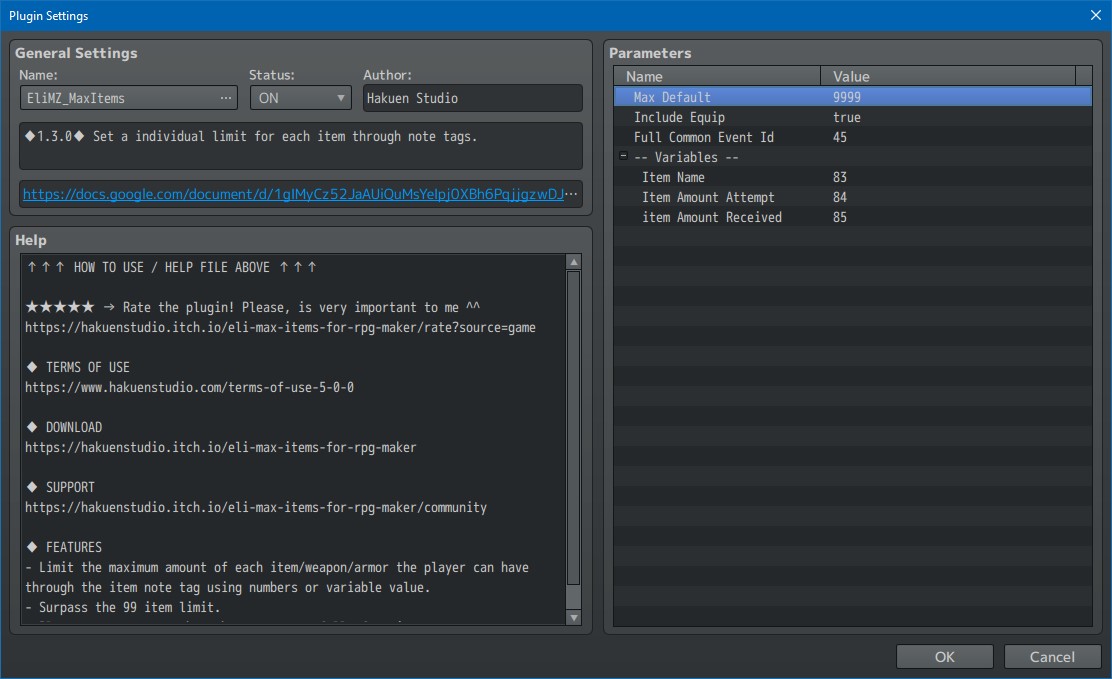The width and height of the screenshot is (1112, 679).
Task: Select the Include Equip parameter row
Action: click(679, 117)
